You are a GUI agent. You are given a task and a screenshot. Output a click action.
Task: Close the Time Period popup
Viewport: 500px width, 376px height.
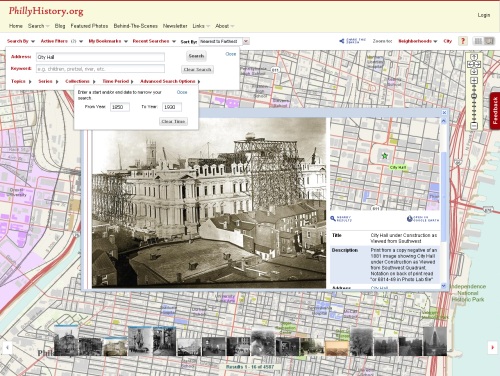(x=182, y=92)
